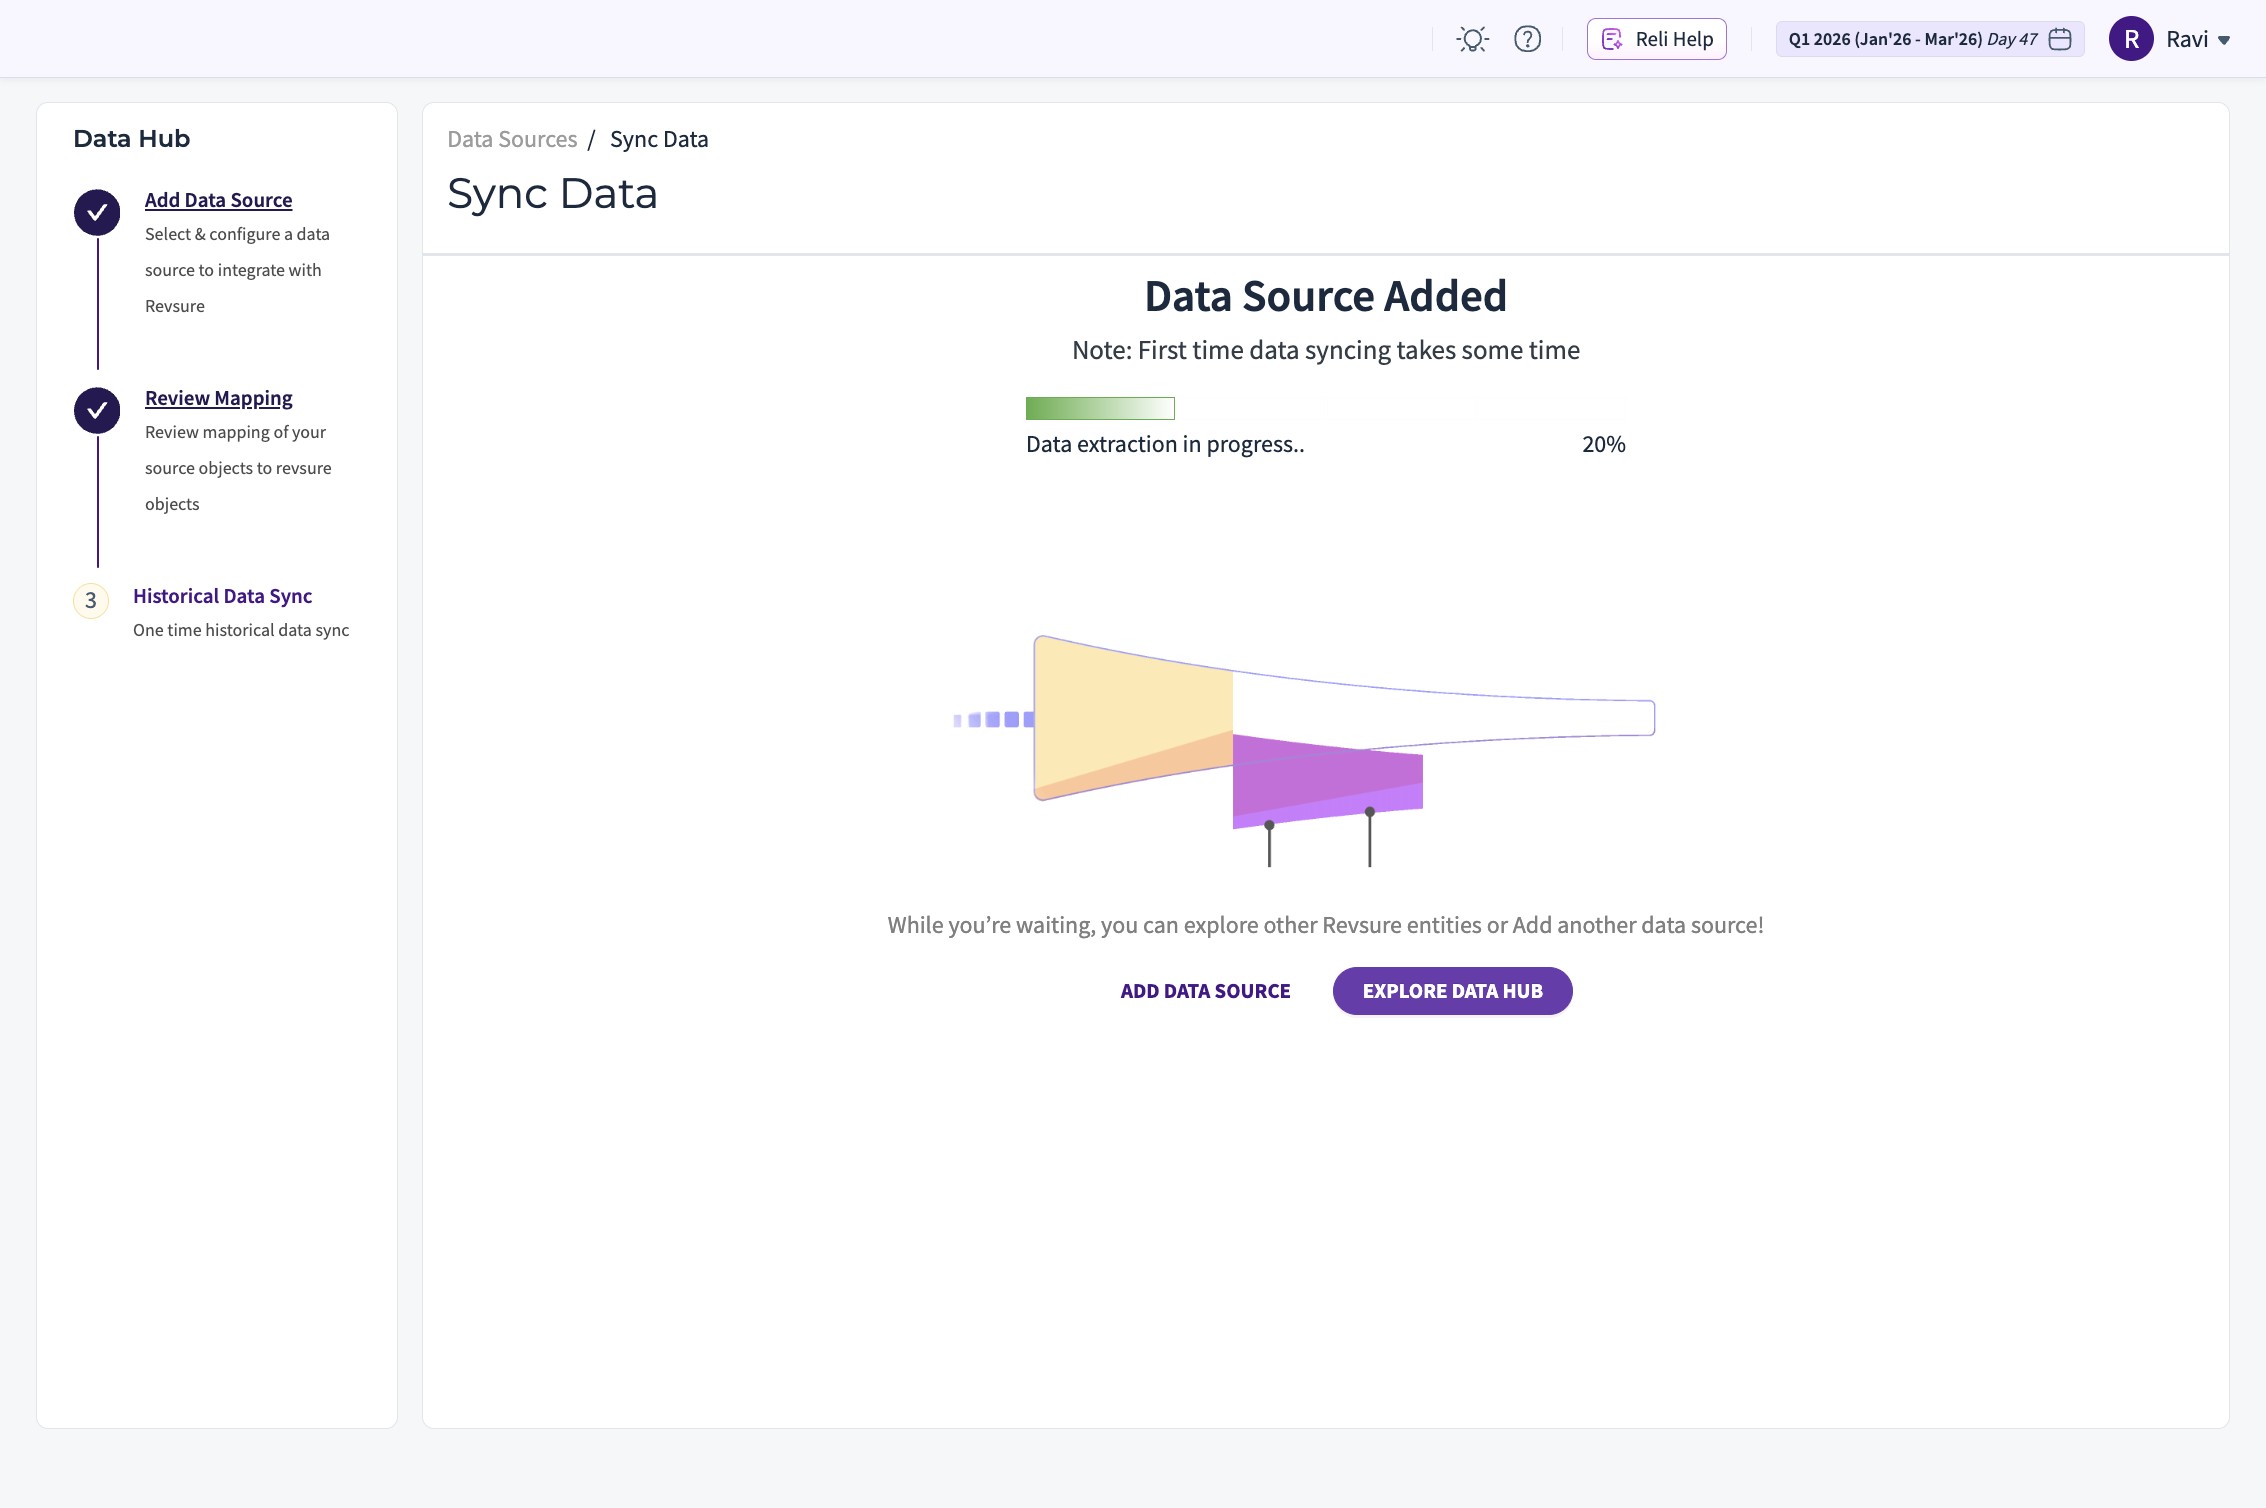
Task: Expand the Ravi account dropdown arrow
Action: pyautogui.click(x=2224, y=40)
